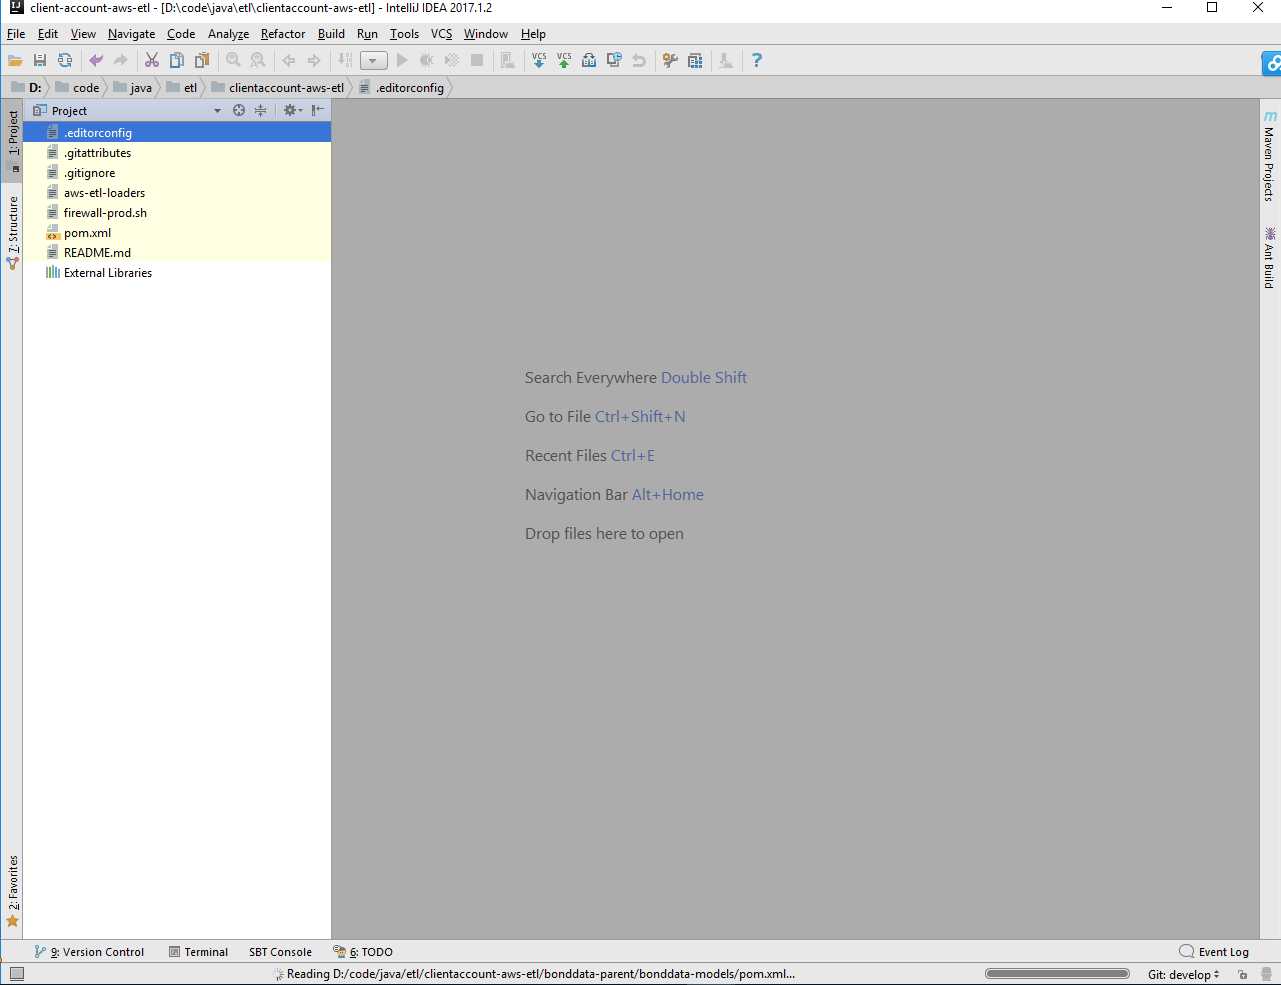1281x985 pixels.
Task: Toggle the Favorites side tool window tab
Action: tap(13, 890)
